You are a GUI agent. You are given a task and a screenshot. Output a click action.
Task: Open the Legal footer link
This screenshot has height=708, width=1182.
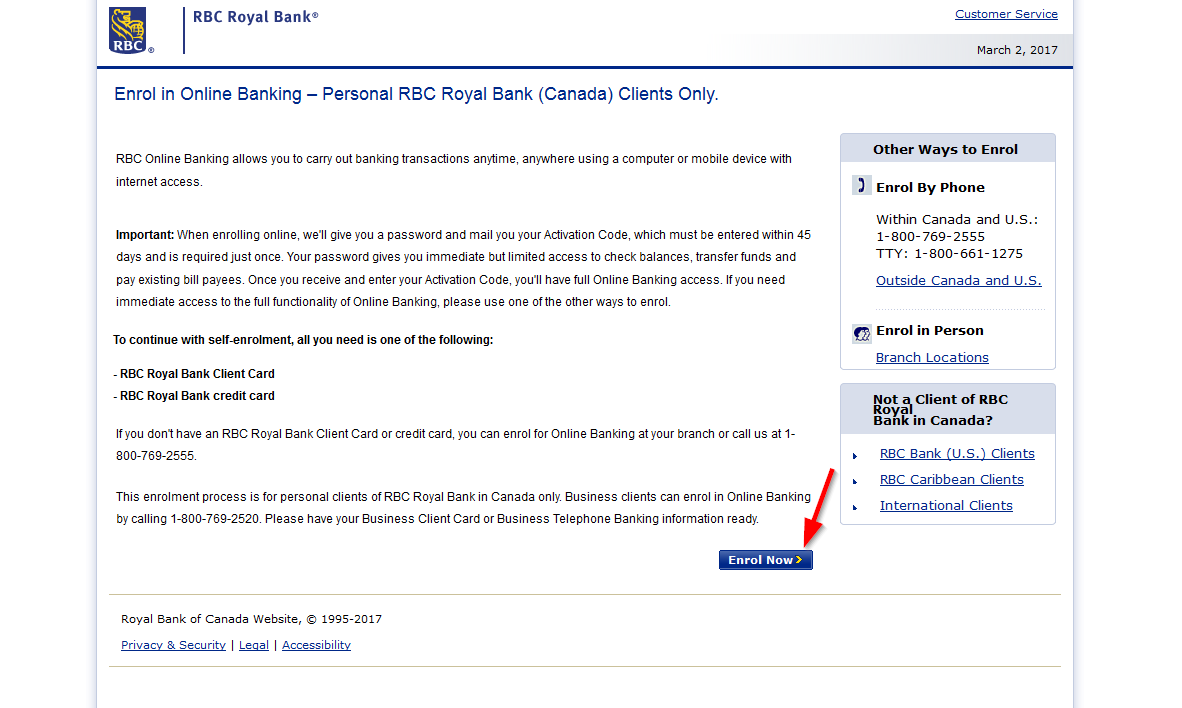pos(254,645)
